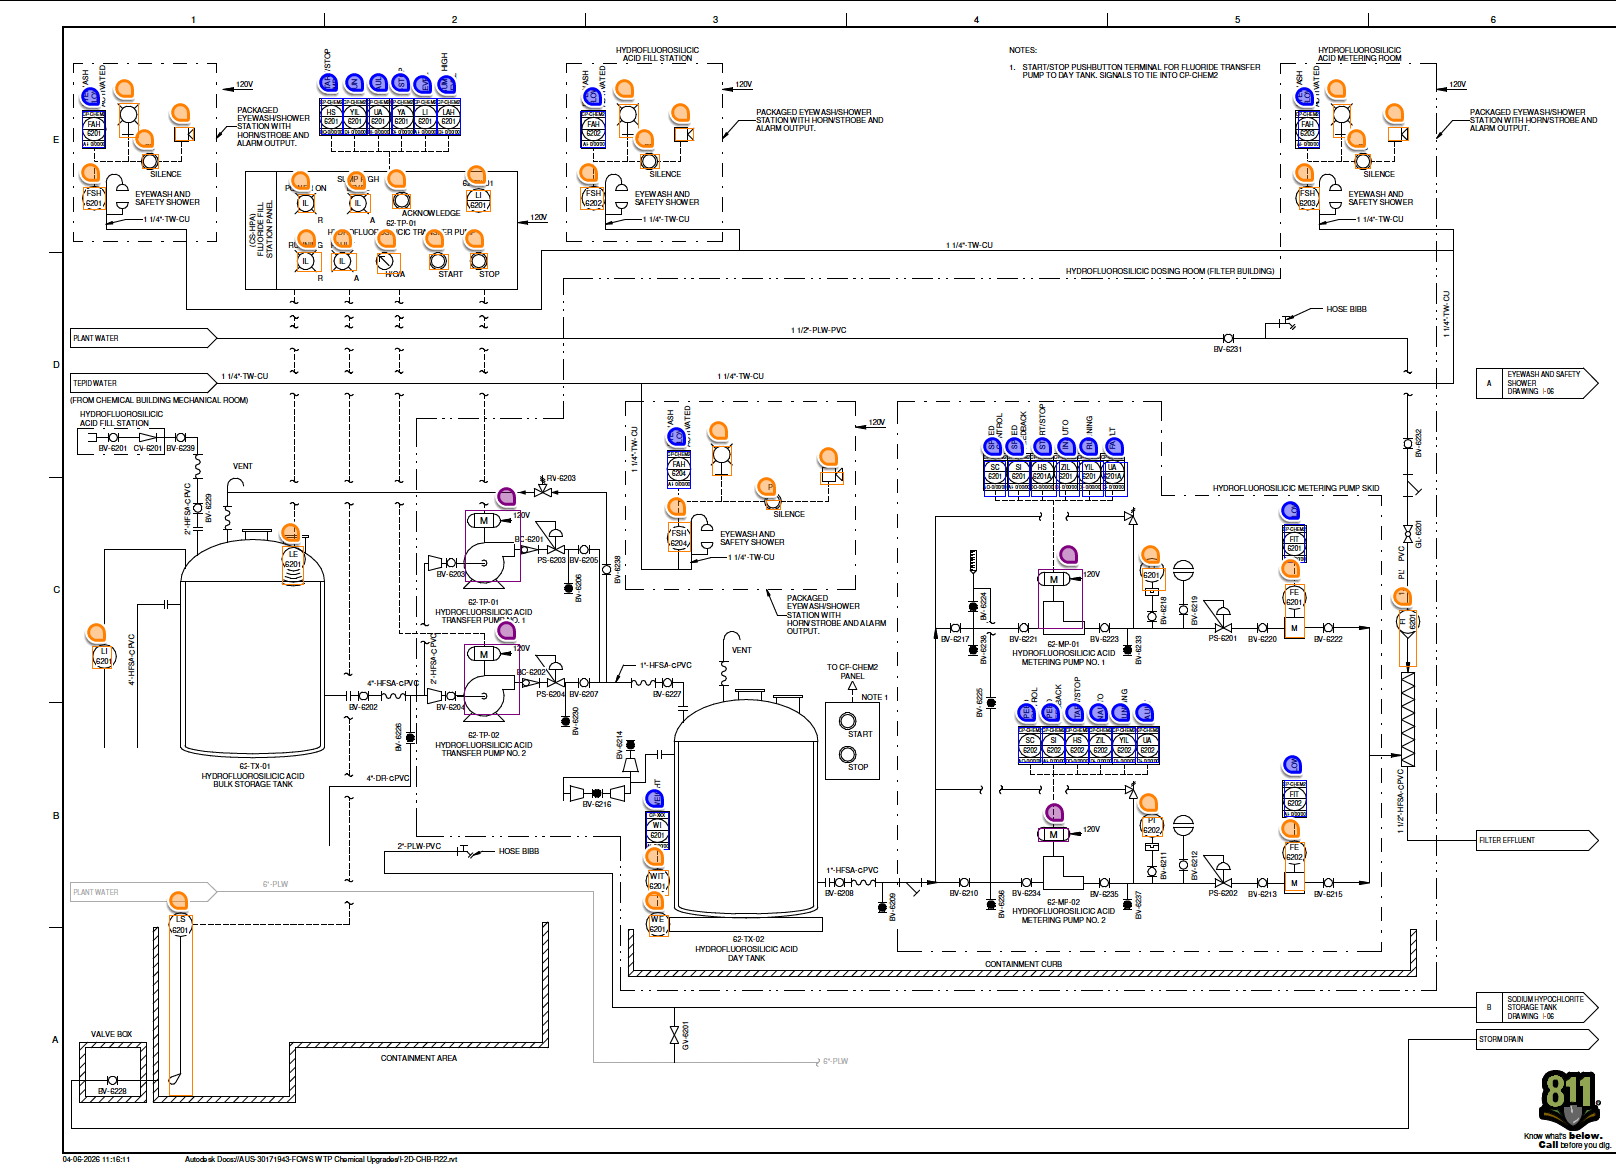Click the GV-6201 gate valve label
1616x1172 pixels.
(685, 1035)
